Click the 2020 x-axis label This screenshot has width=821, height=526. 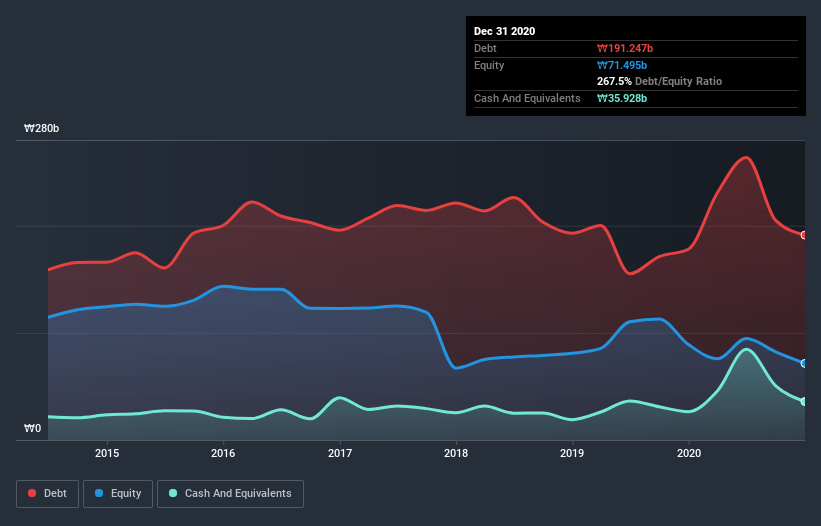[689, 453]
